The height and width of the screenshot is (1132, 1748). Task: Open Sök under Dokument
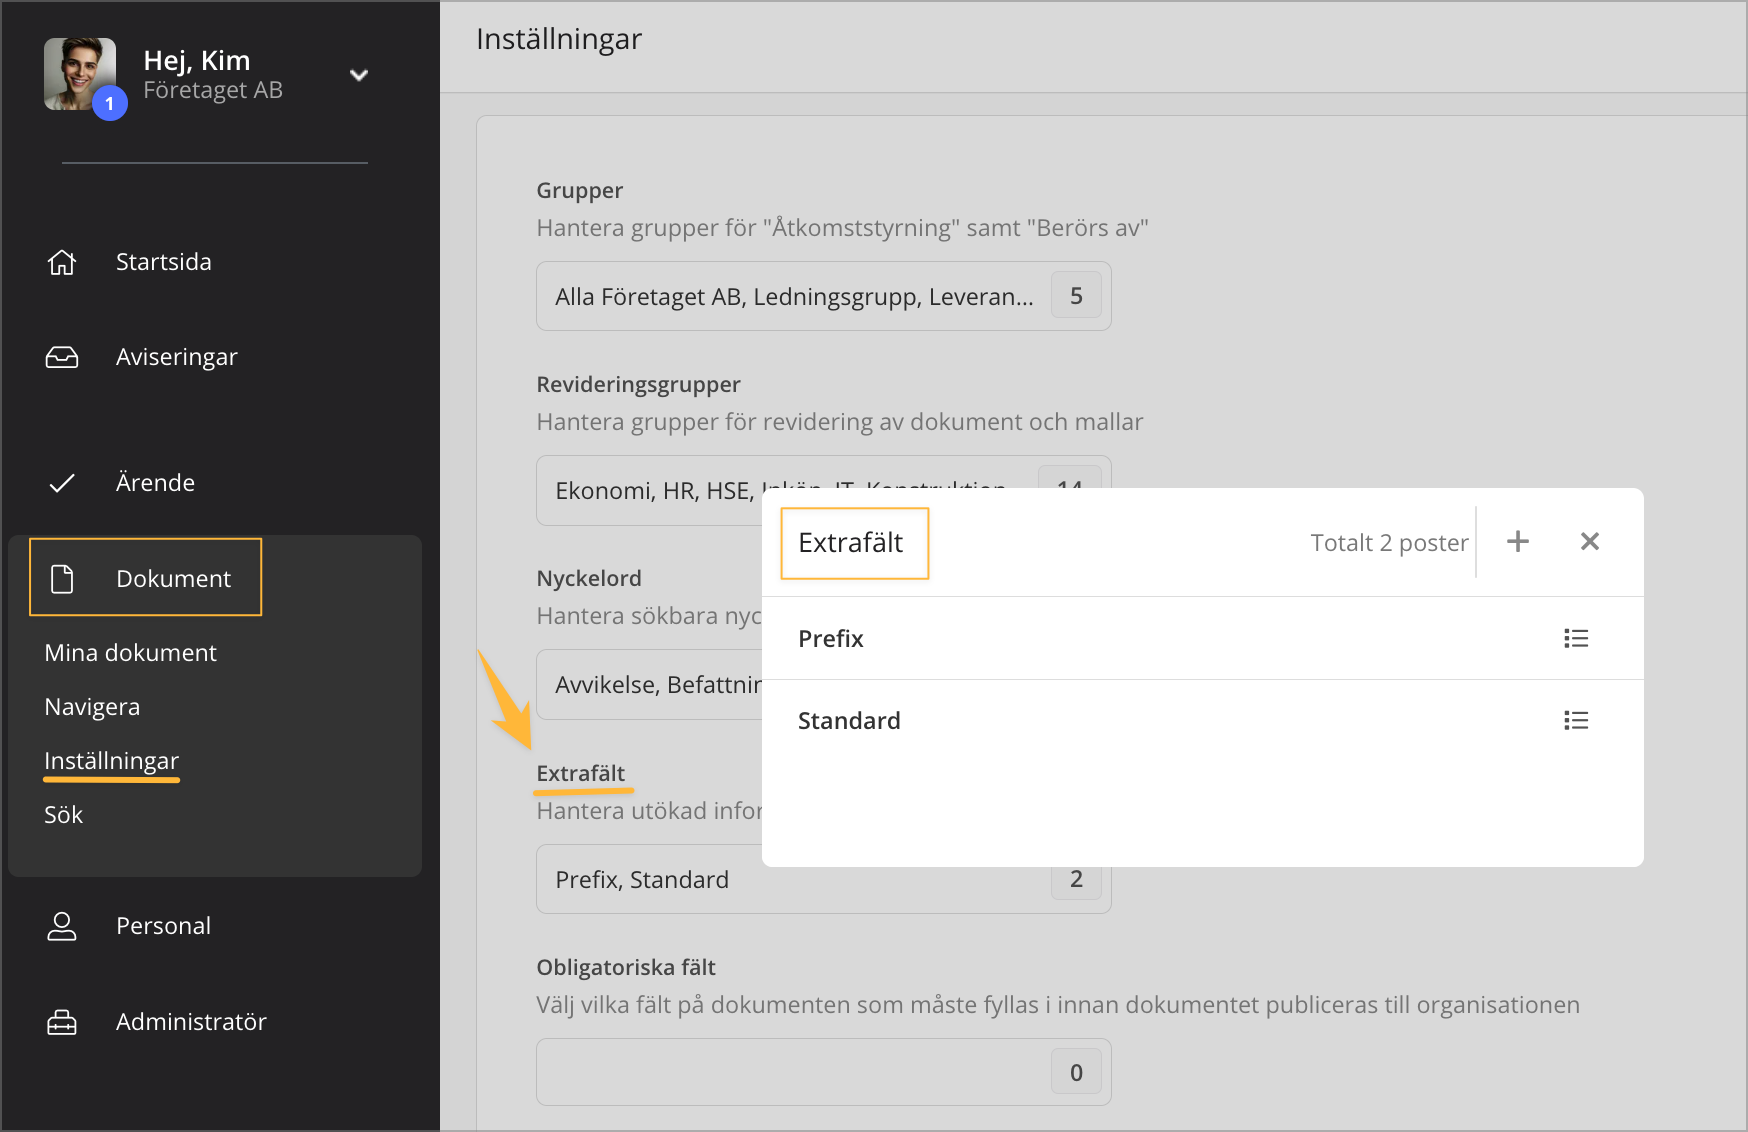63,815
